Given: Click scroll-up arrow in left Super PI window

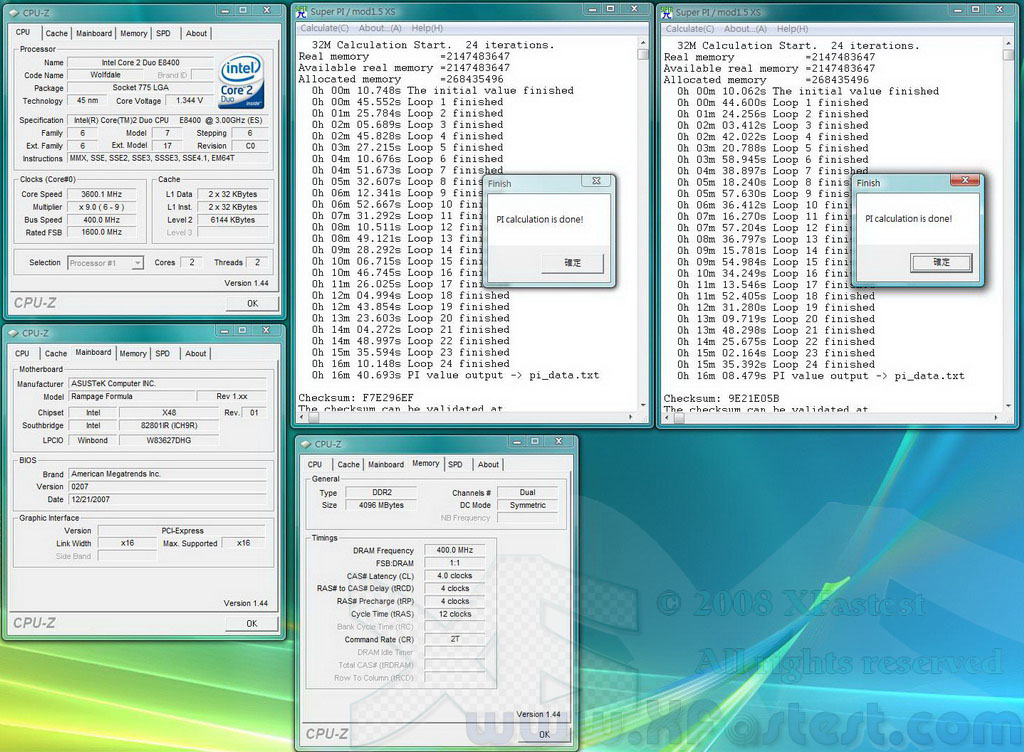Looking at the screenshot, I should point(643,43).
